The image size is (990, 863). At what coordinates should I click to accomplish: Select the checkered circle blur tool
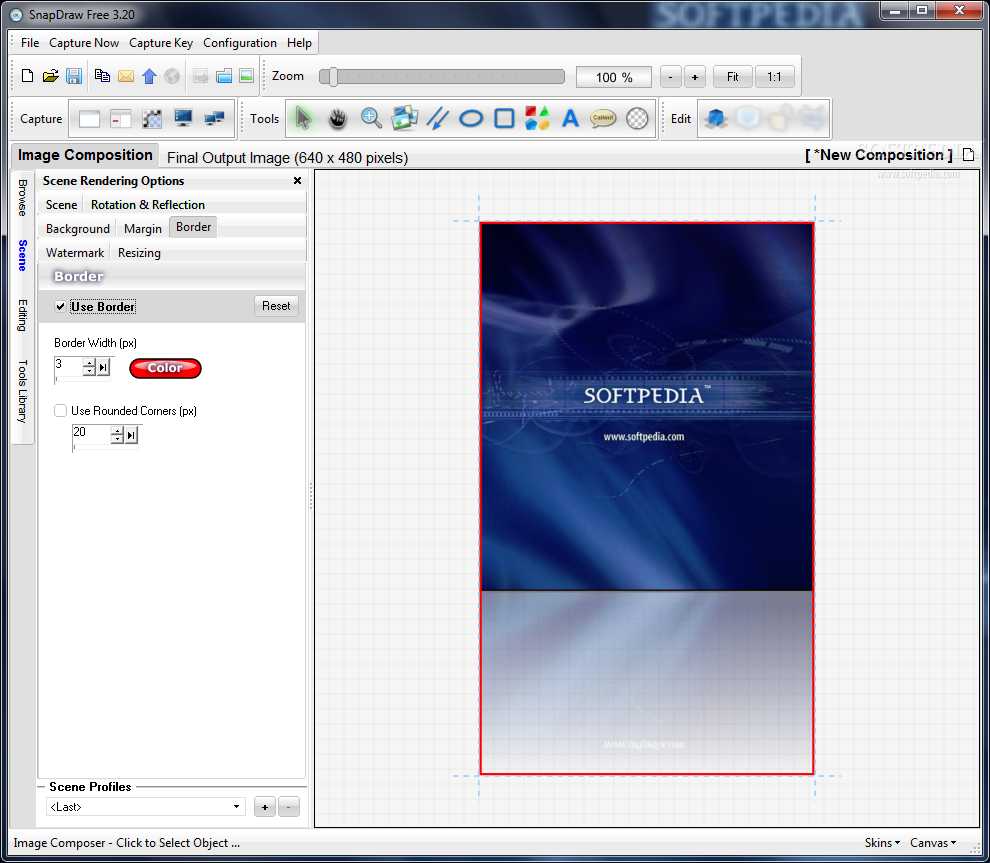pos(637,118)
